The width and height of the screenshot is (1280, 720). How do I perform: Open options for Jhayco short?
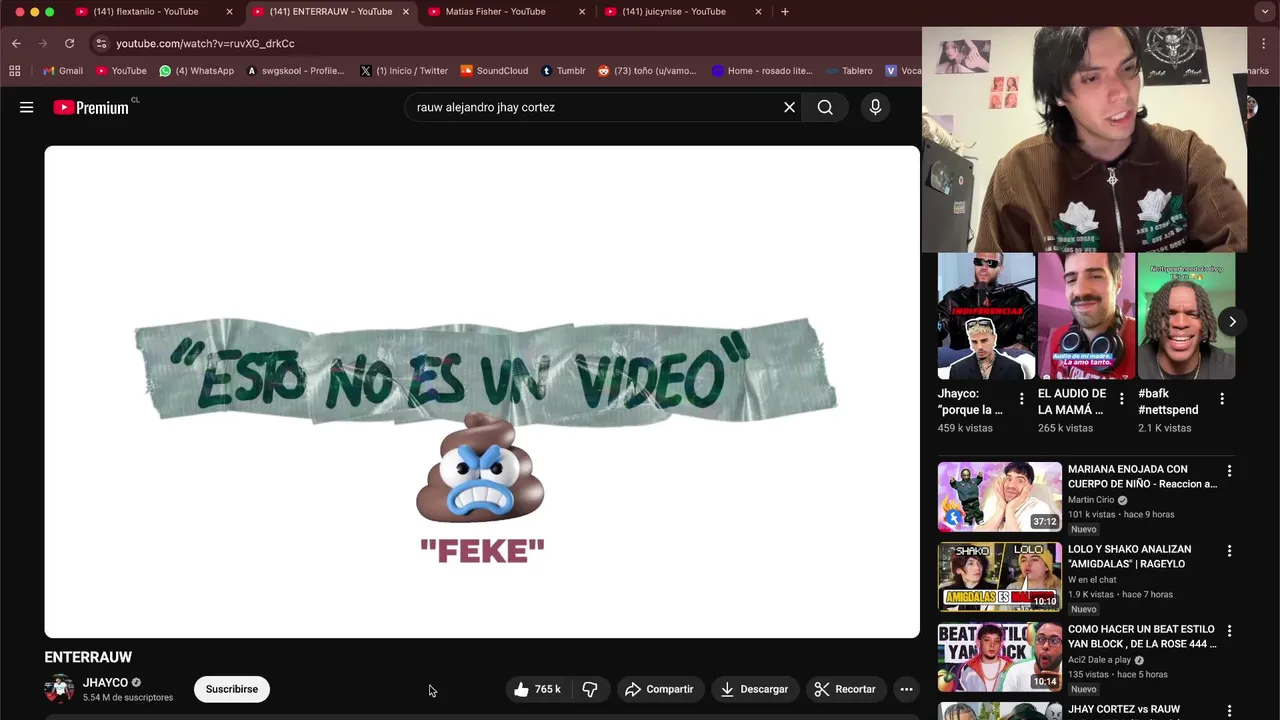coord(1021,399)
